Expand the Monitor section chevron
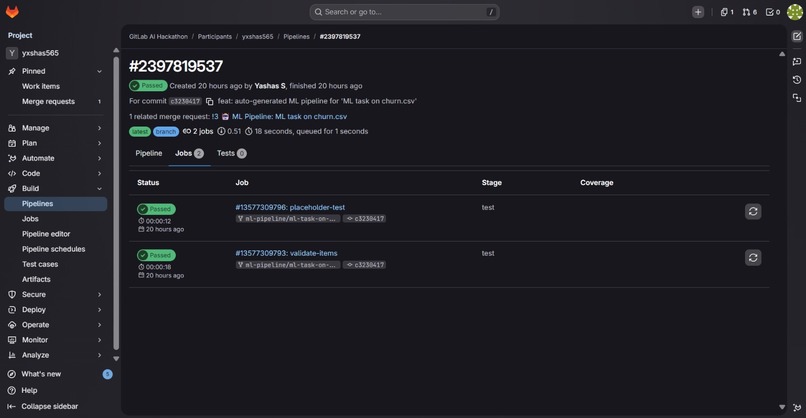Image resolution: width=806 pixels, height=418 pixels. pos(99,340)
